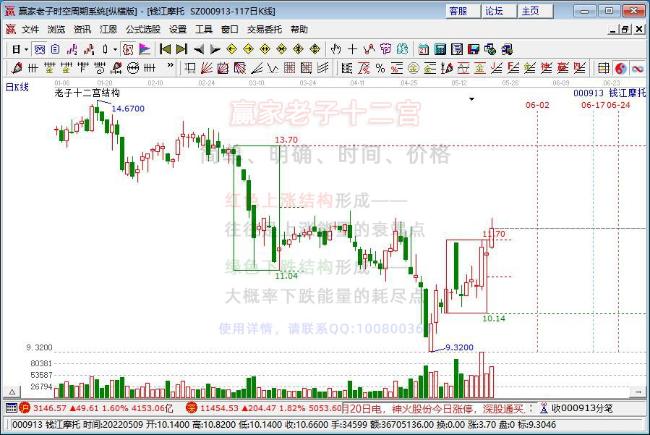650x435 pixels.
Task: Click the circled horizontal-arrow measurement icon
Action: (x=133, y=68)
